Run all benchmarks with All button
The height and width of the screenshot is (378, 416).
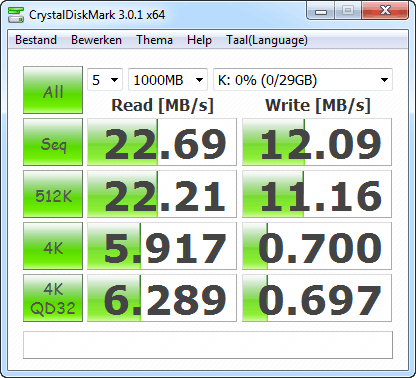pos(53,90)
